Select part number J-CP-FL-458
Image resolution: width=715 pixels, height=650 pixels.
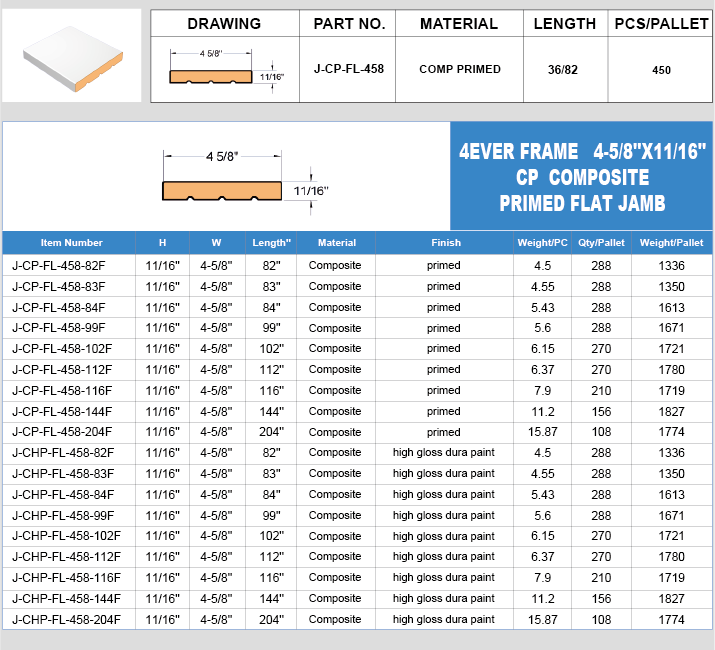pos(349,69)
